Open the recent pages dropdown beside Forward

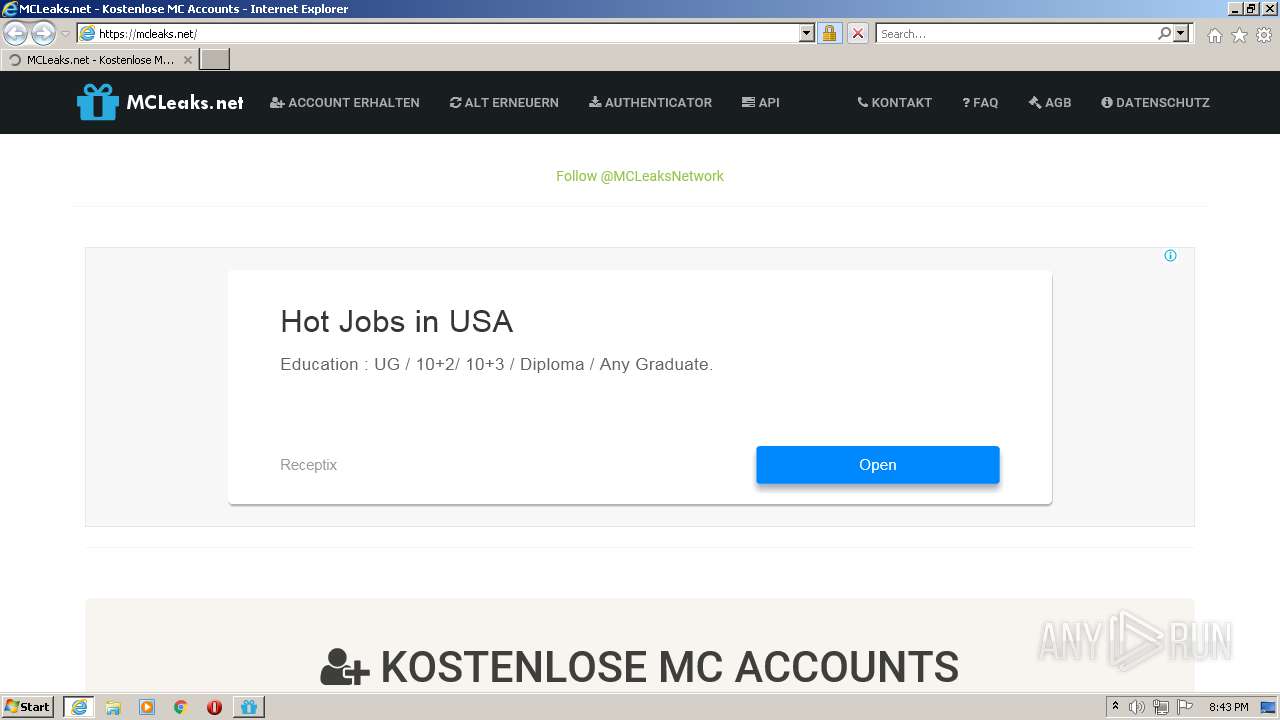coord(65,33)
